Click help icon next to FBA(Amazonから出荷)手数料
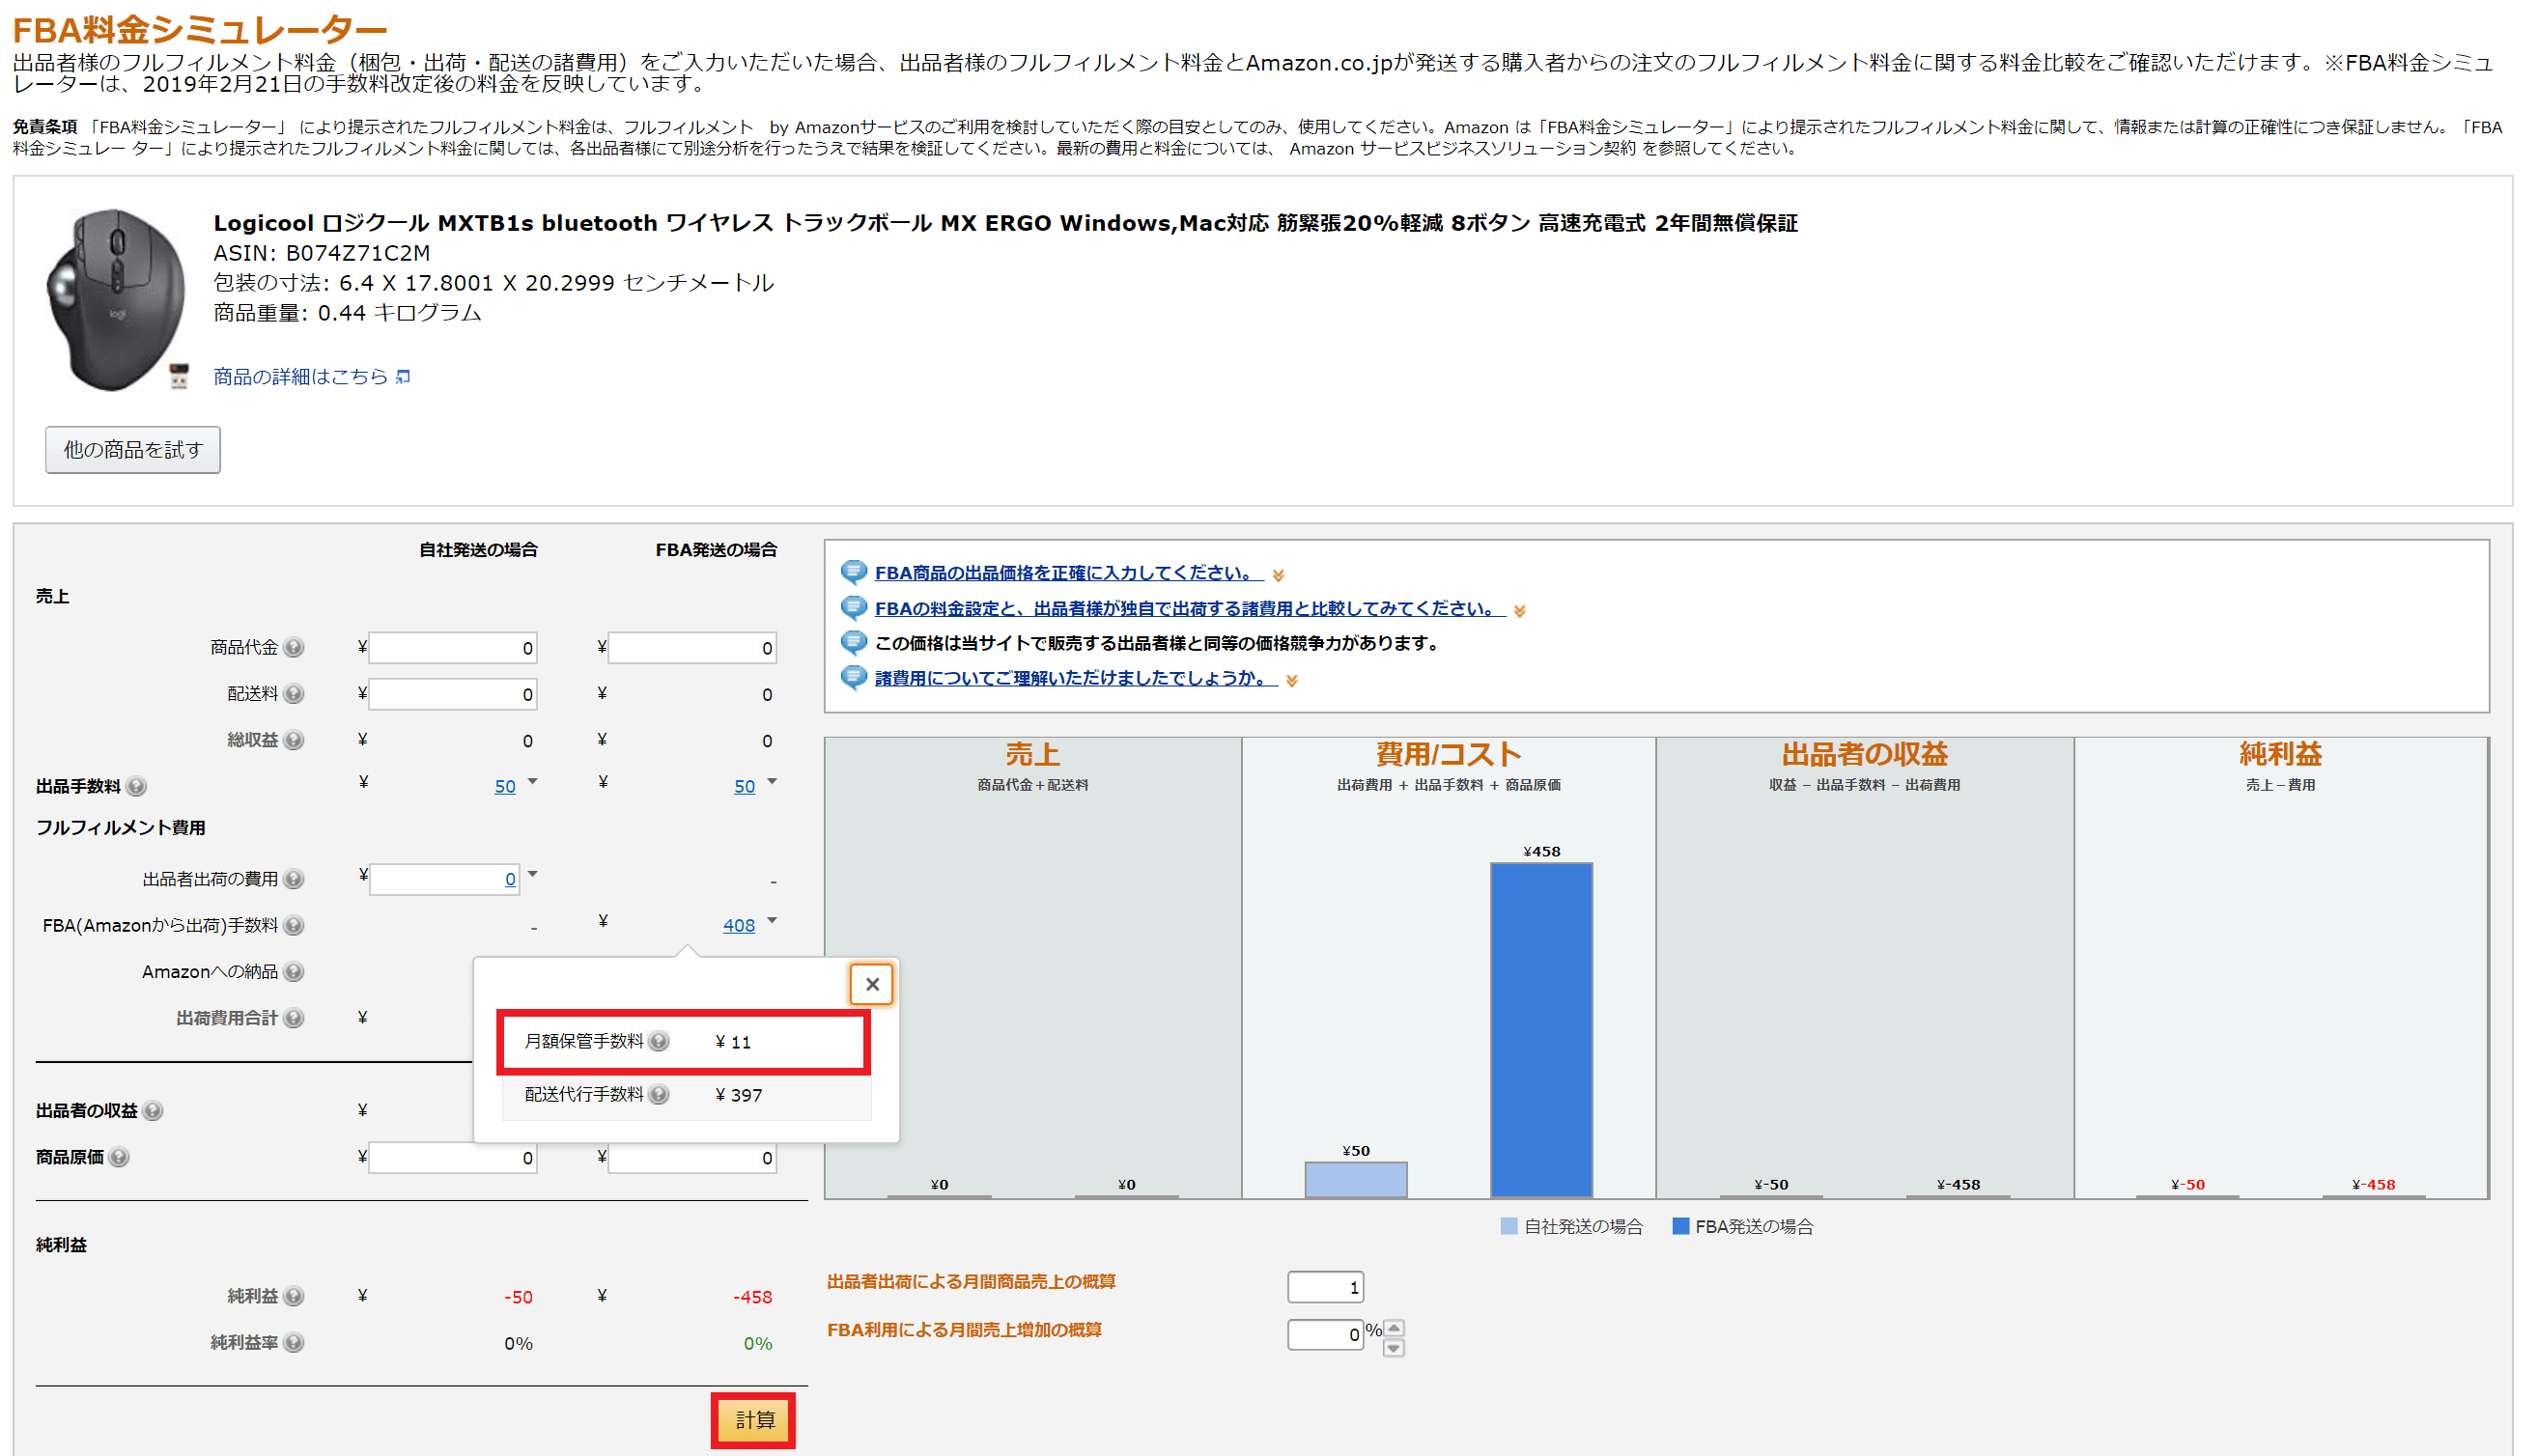This screenshot has height=1456, width=2537. 293,926
